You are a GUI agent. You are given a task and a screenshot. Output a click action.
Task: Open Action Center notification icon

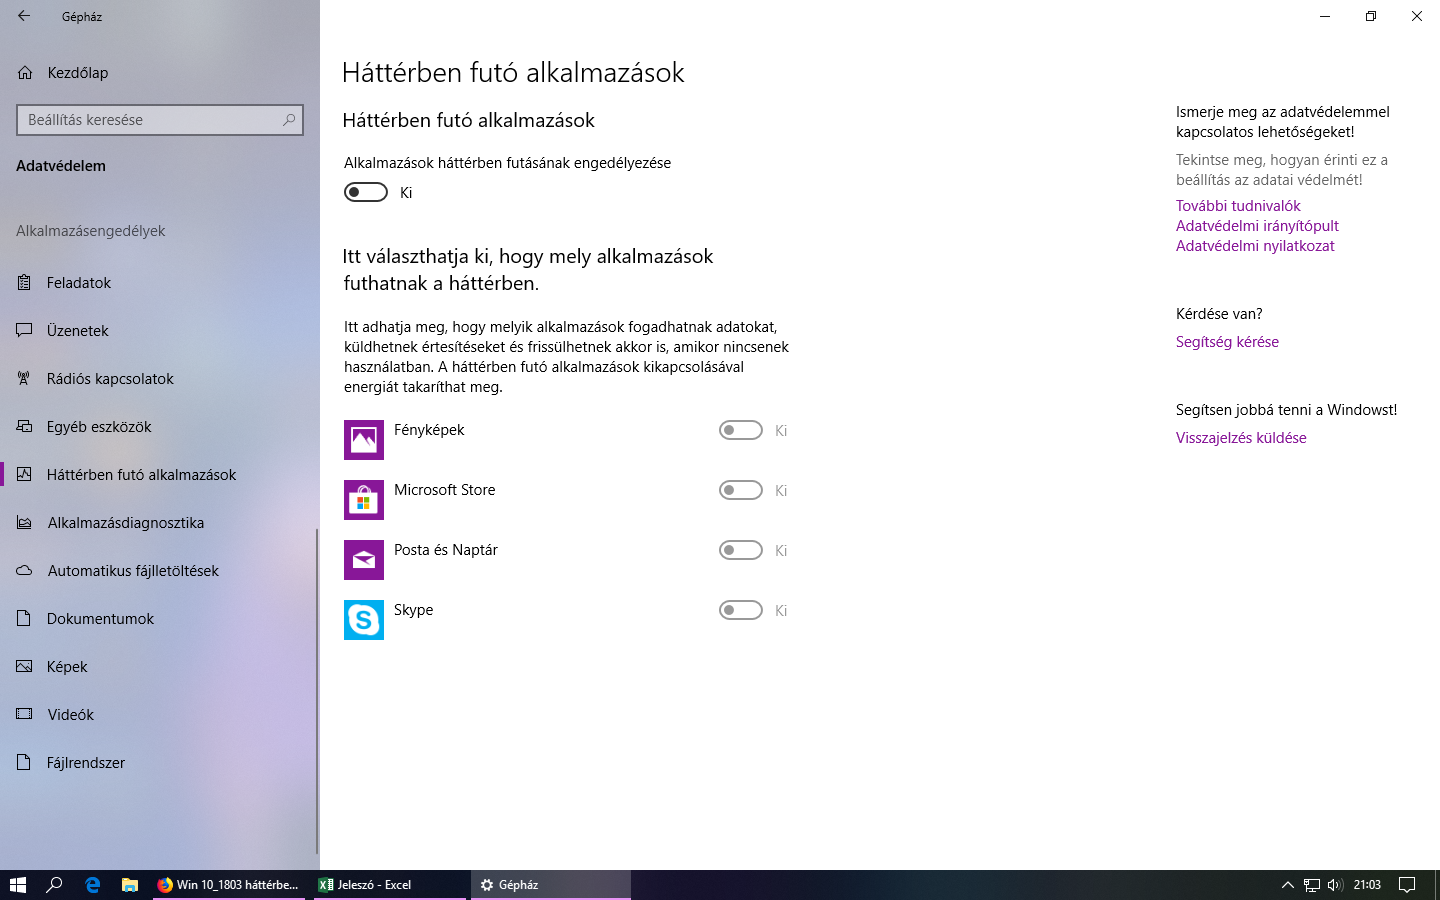click(x=1407, y=885)
